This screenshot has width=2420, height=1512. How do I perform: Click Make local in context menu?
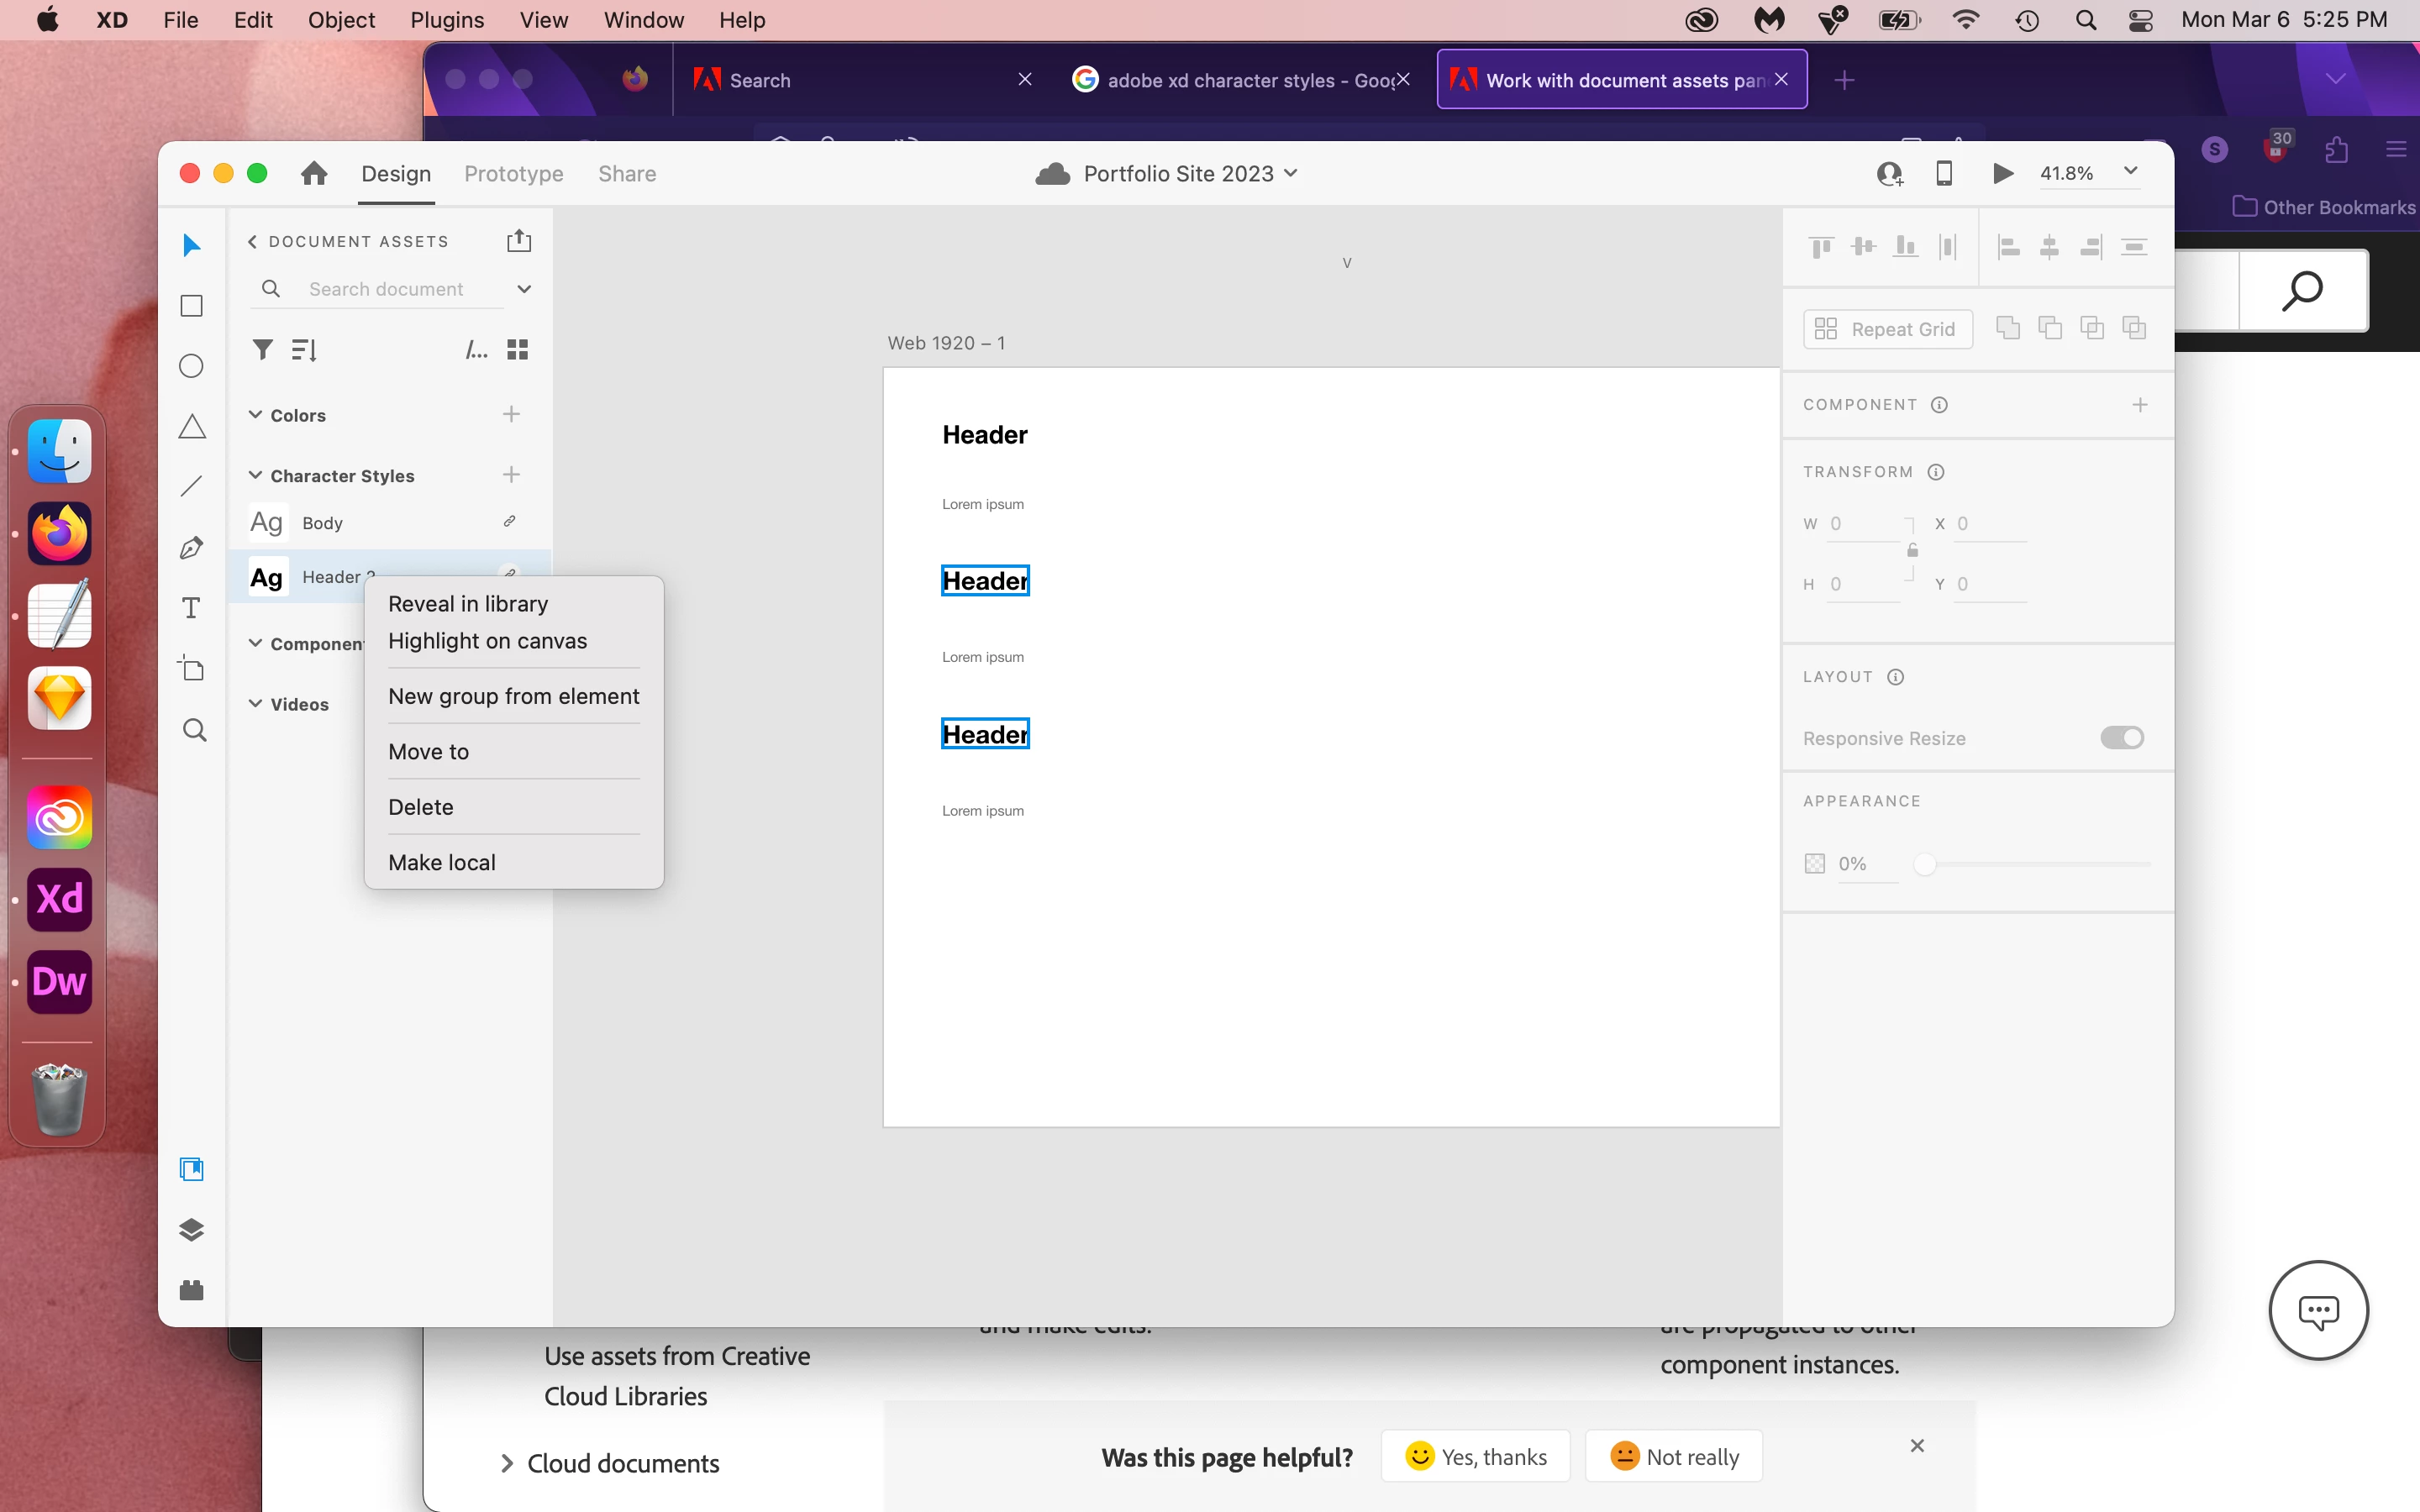point(442,862)
